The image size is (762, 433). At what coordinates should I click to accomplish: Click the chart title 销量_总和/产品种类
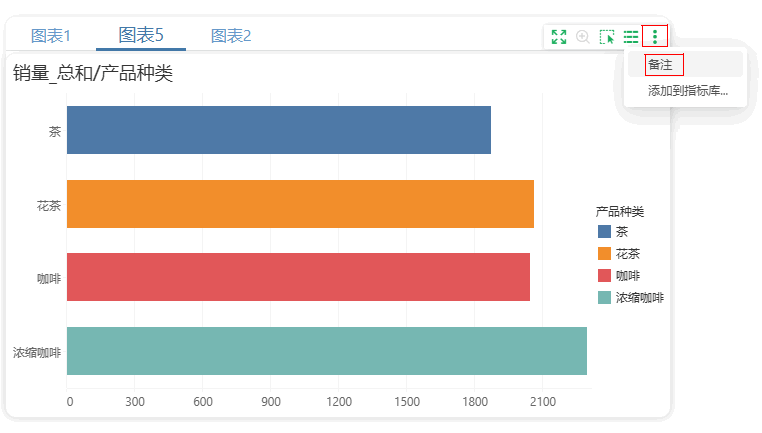pyautogui.click(x=93, y=73)
